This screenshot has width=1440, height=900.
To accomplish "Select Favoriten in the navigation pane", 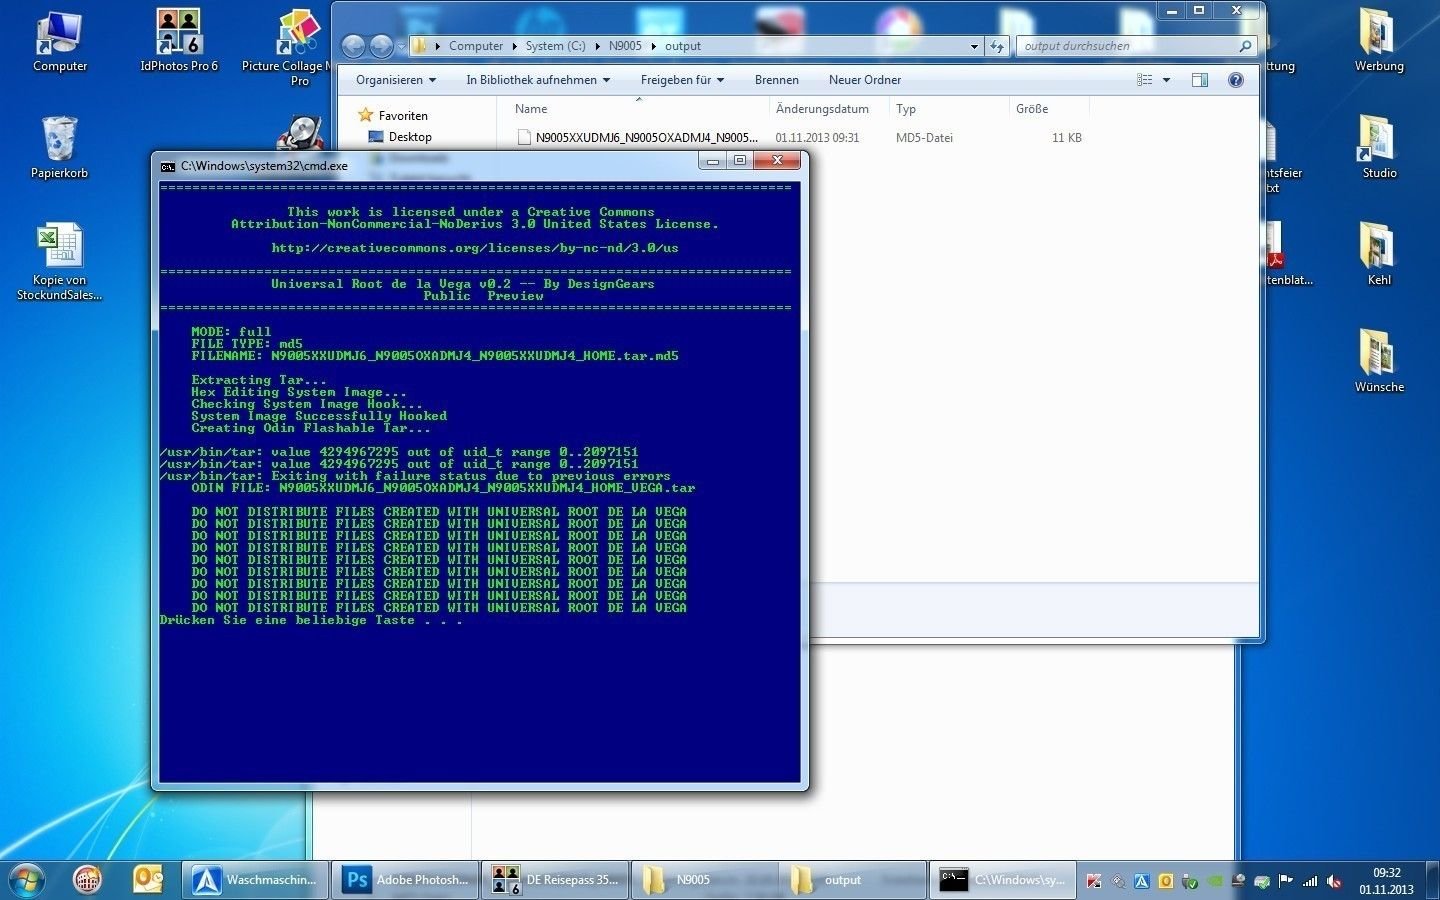I will tap(393, 116).
